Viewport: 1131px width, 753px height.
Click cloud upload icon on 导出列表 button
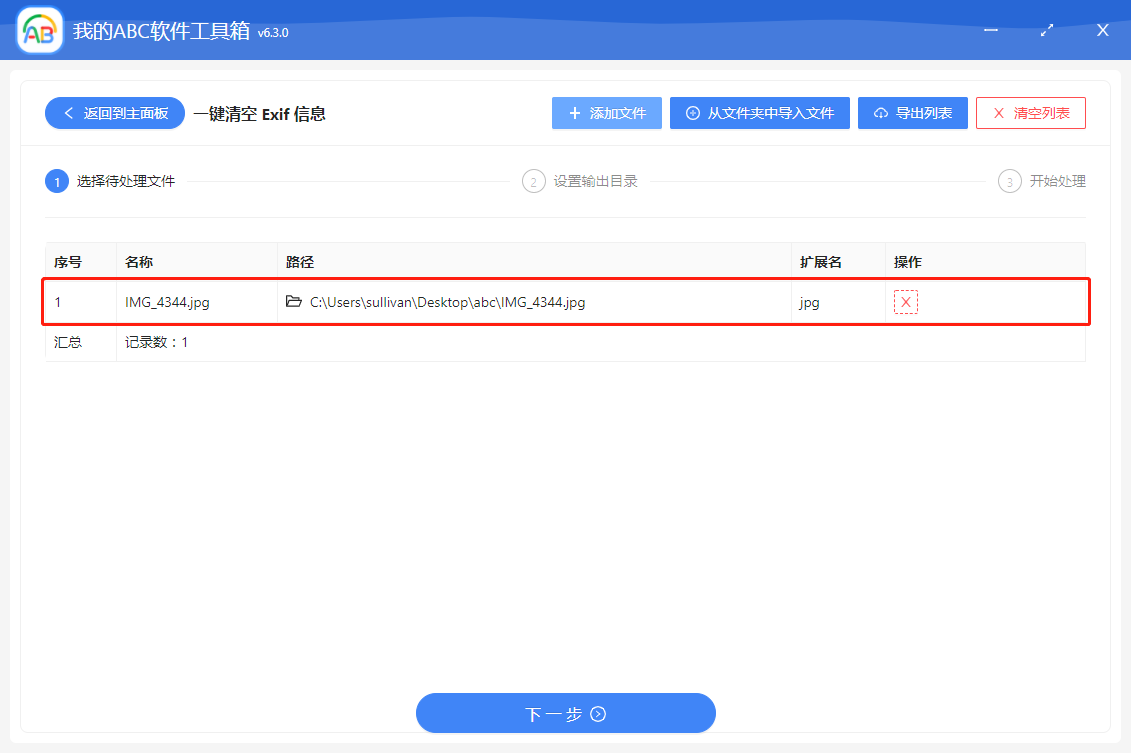[x=884, y=113]
